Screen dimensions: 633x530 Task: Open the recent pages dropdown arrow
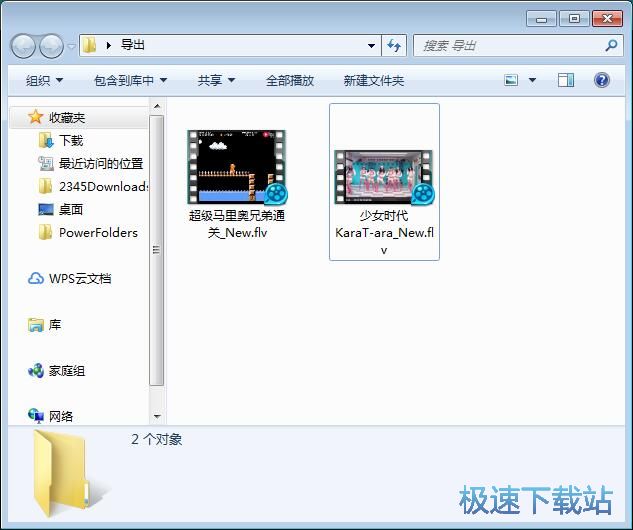(71, 46)
